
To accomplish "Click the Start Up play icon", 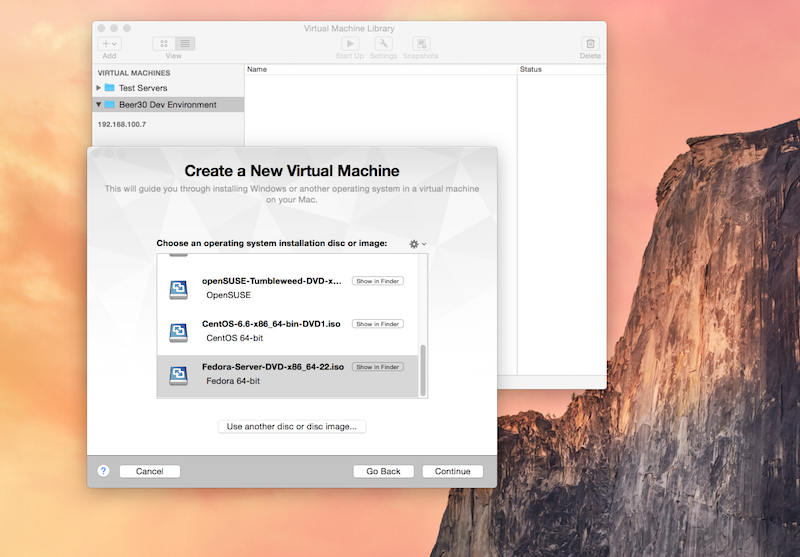I will point(350,44).
